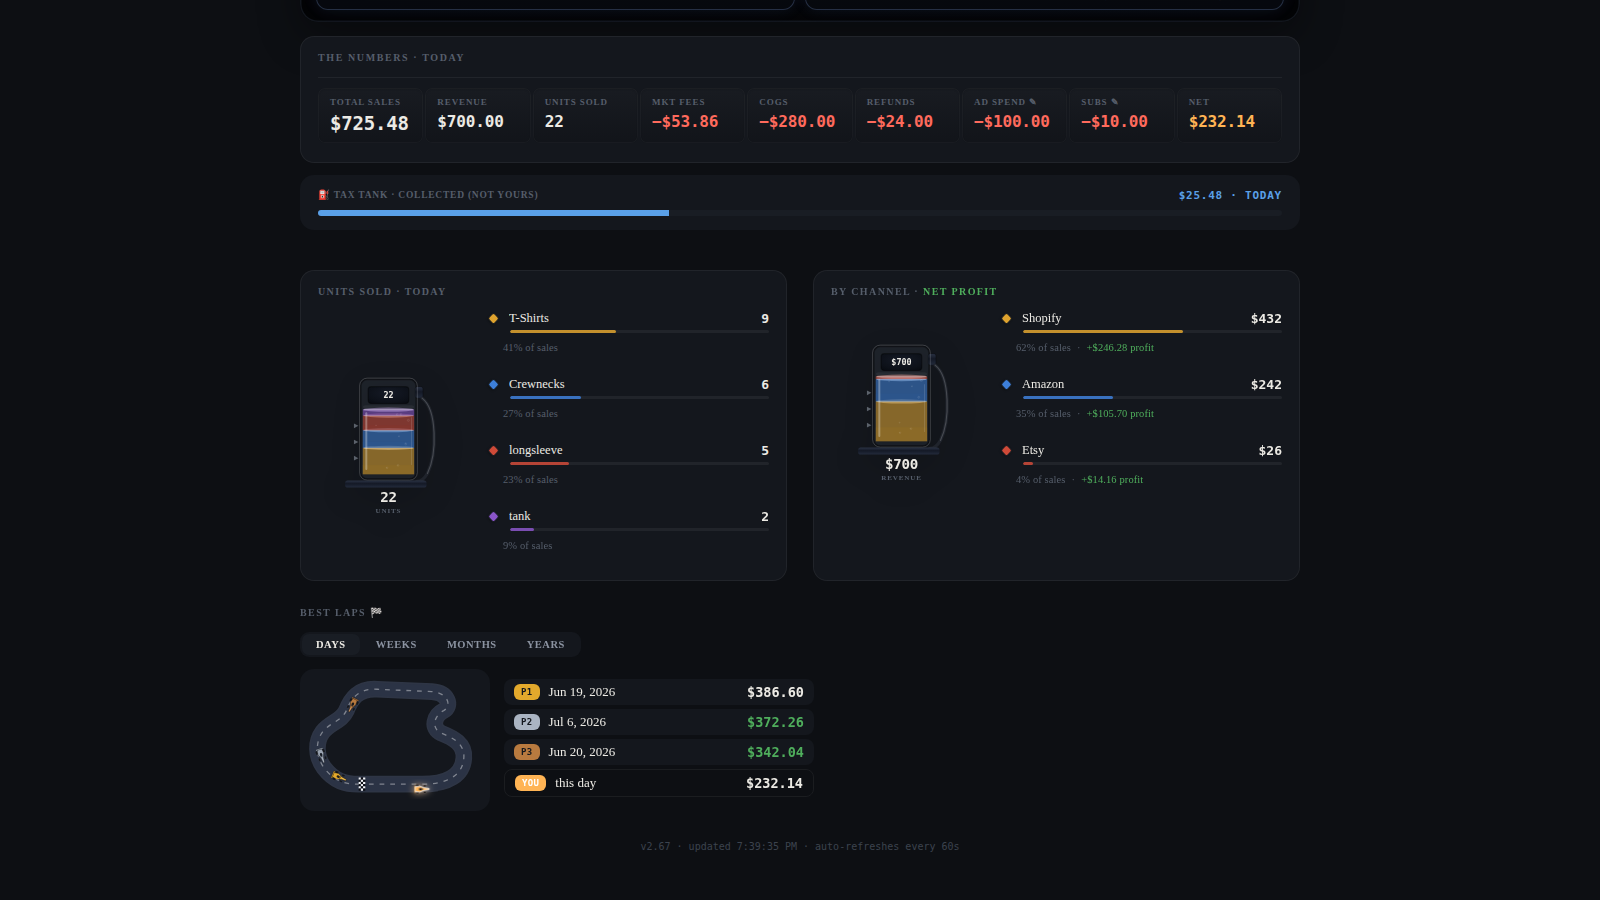
Task: Click the Shopify orange diamond marker
Action: click(1006, 318)
